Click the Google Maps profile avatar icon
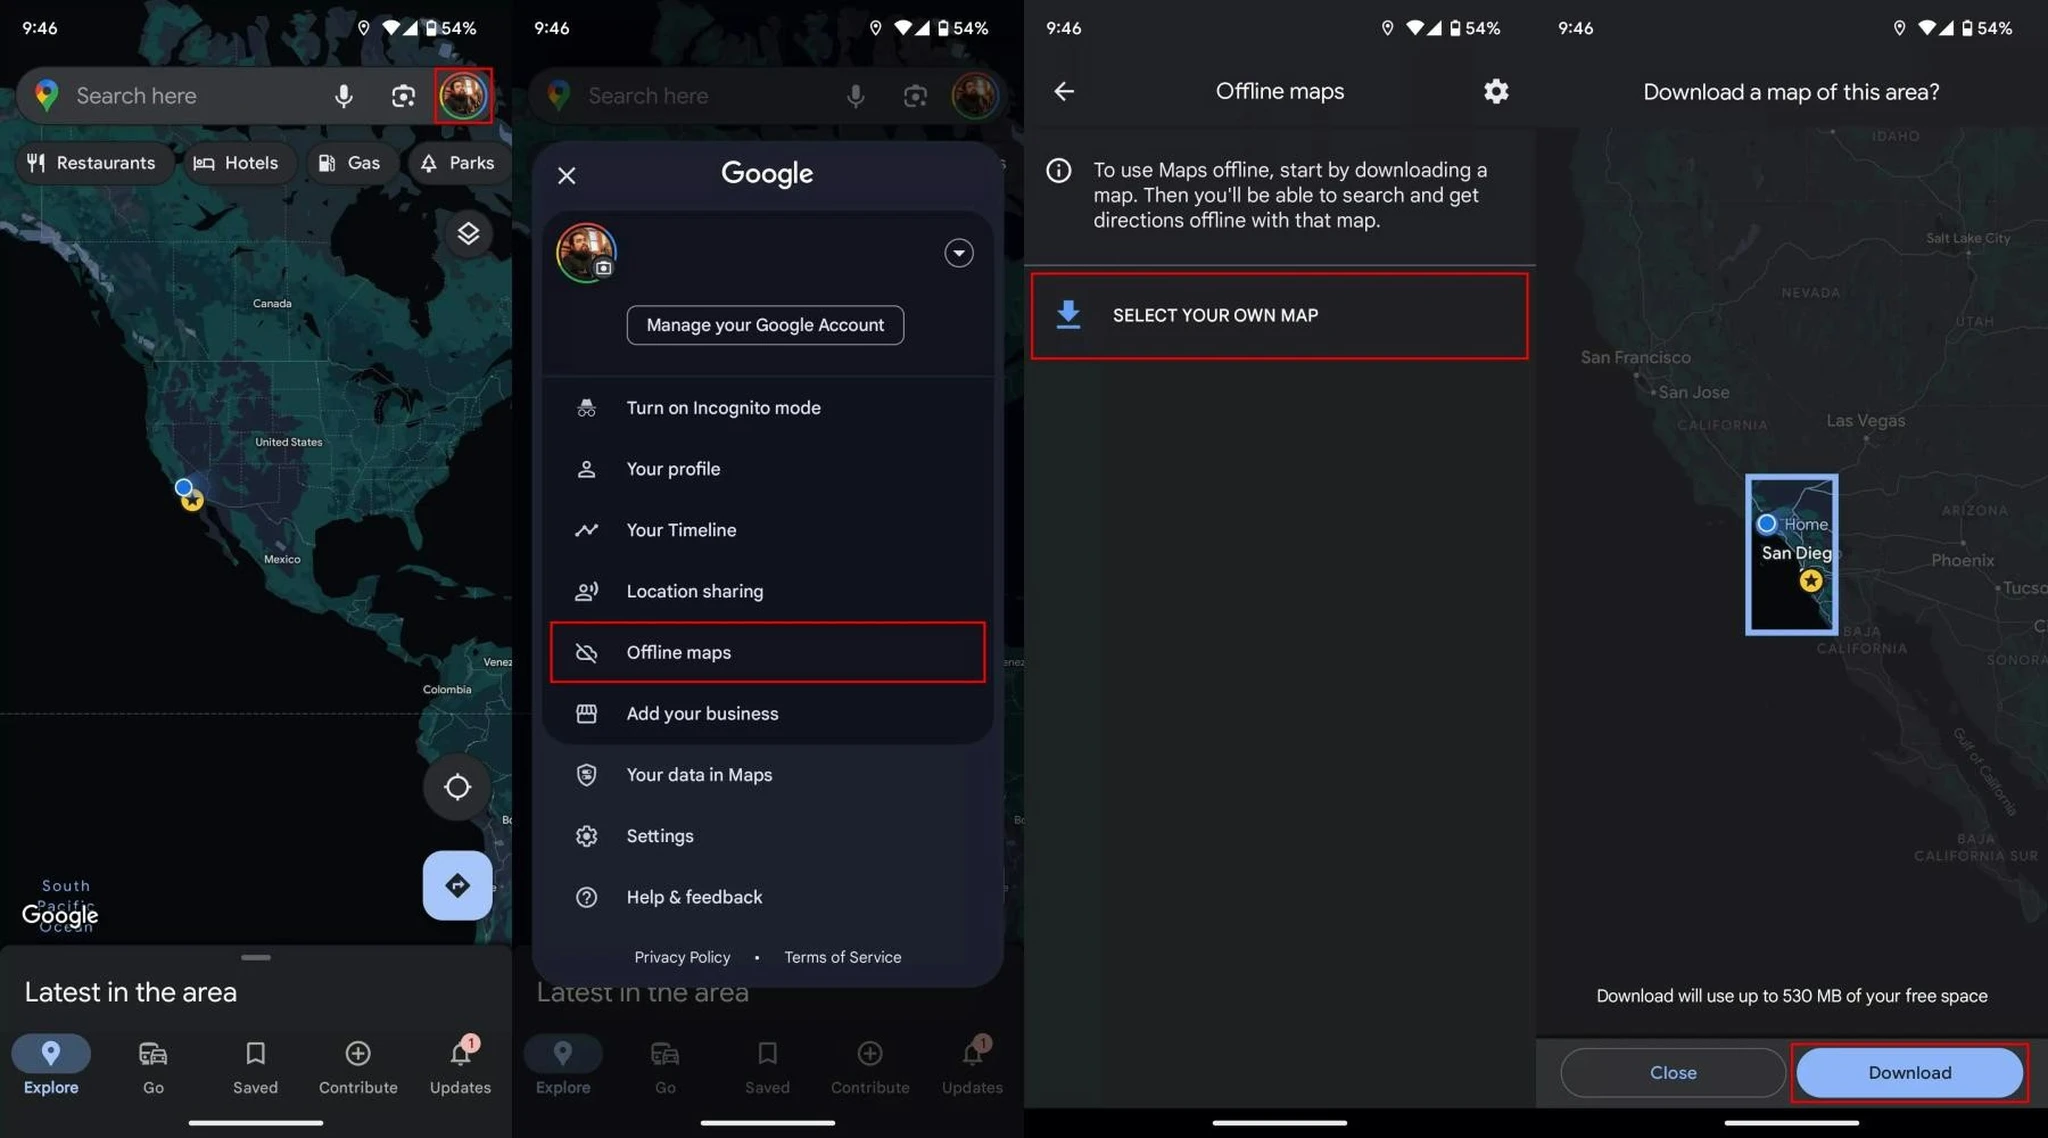This screenshot has width=2048, height=1138. pyautogui.click(x=462, y=94)
